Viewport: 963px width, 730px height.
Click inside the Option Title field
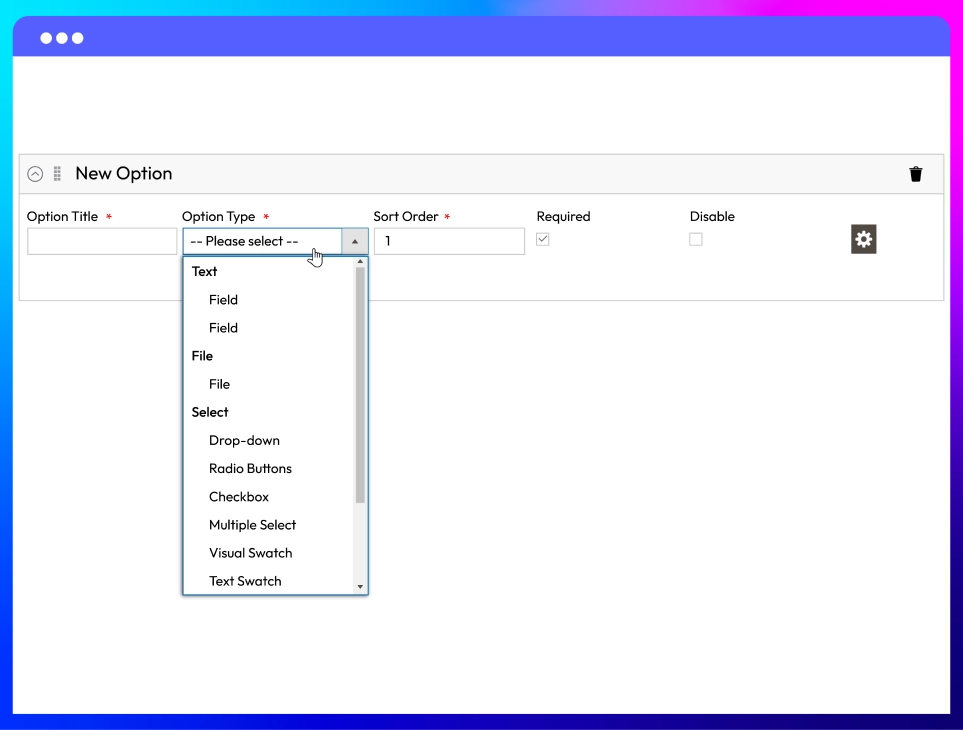tap(102, 241)
